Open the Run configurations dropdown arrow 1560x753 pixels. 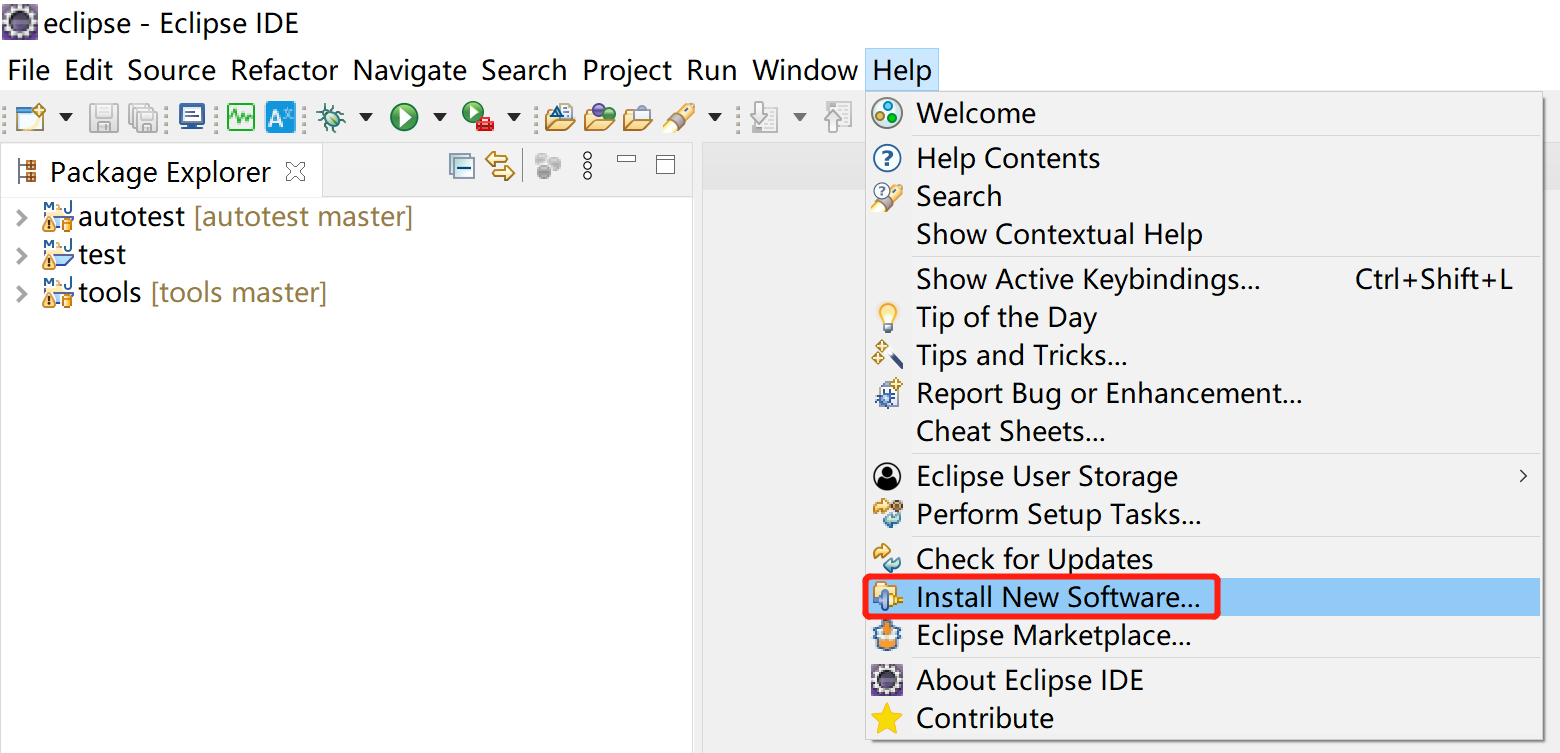click(x=440, y=117)
